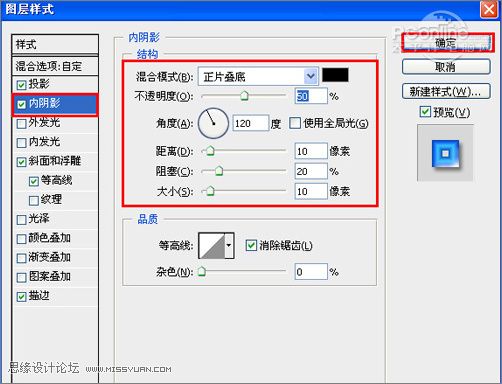Open the 光泽 settings by its label

click(39, 218)
